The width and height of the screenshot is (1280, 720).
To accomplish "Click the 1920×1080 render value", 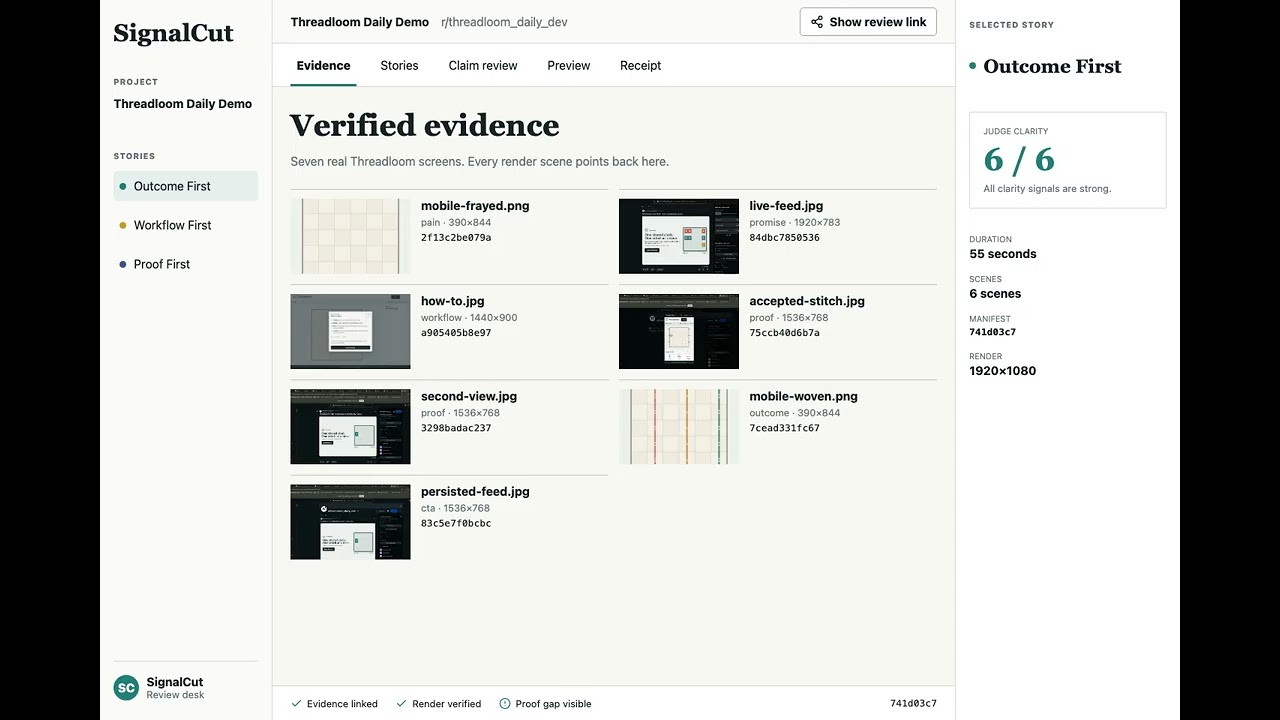I will 1002,371.
